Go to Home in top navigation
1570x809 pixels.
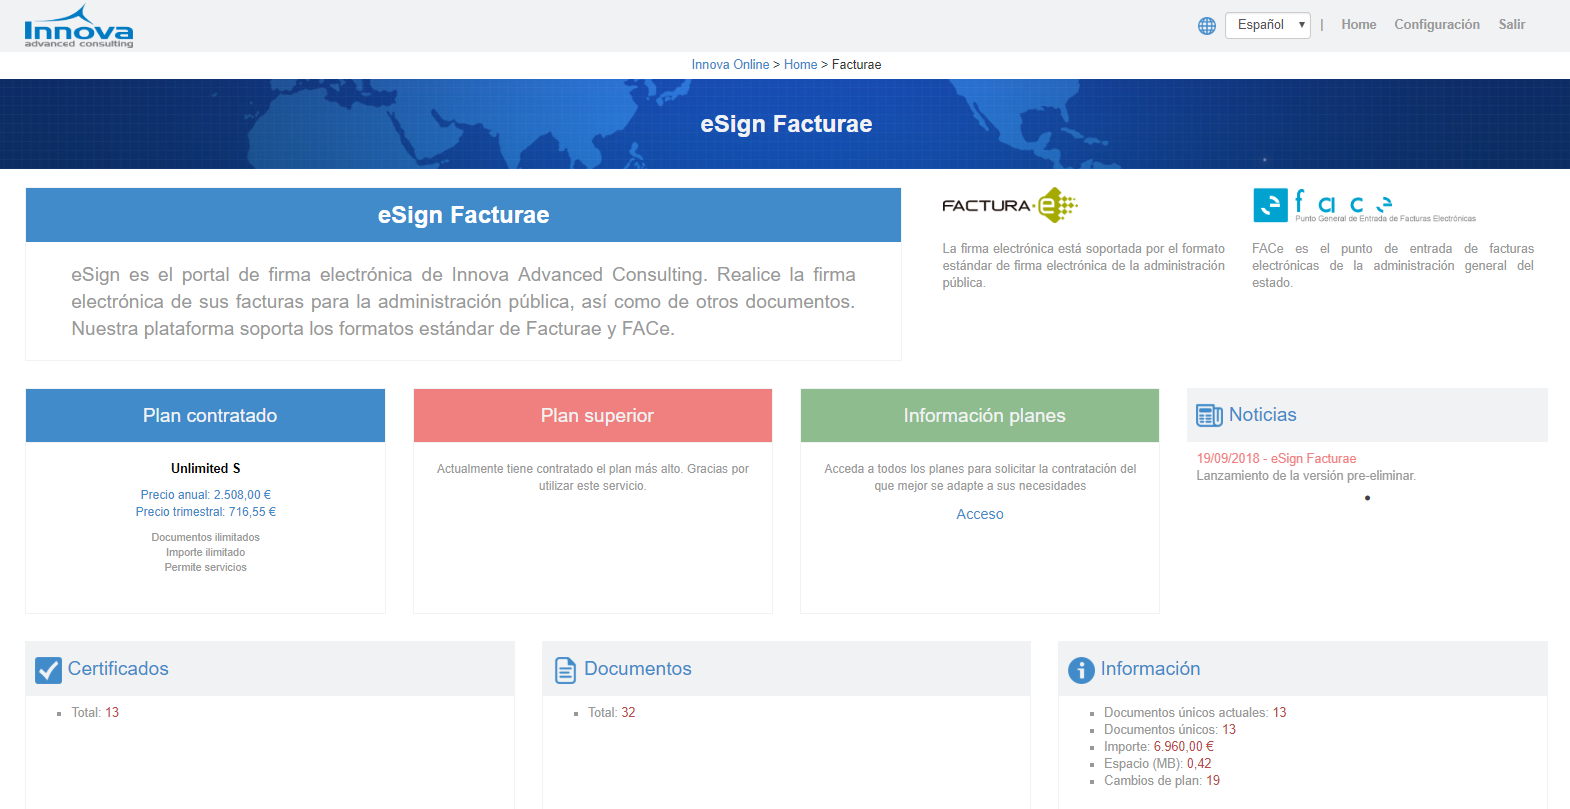pyautogui.click(x=1358, y=25)
